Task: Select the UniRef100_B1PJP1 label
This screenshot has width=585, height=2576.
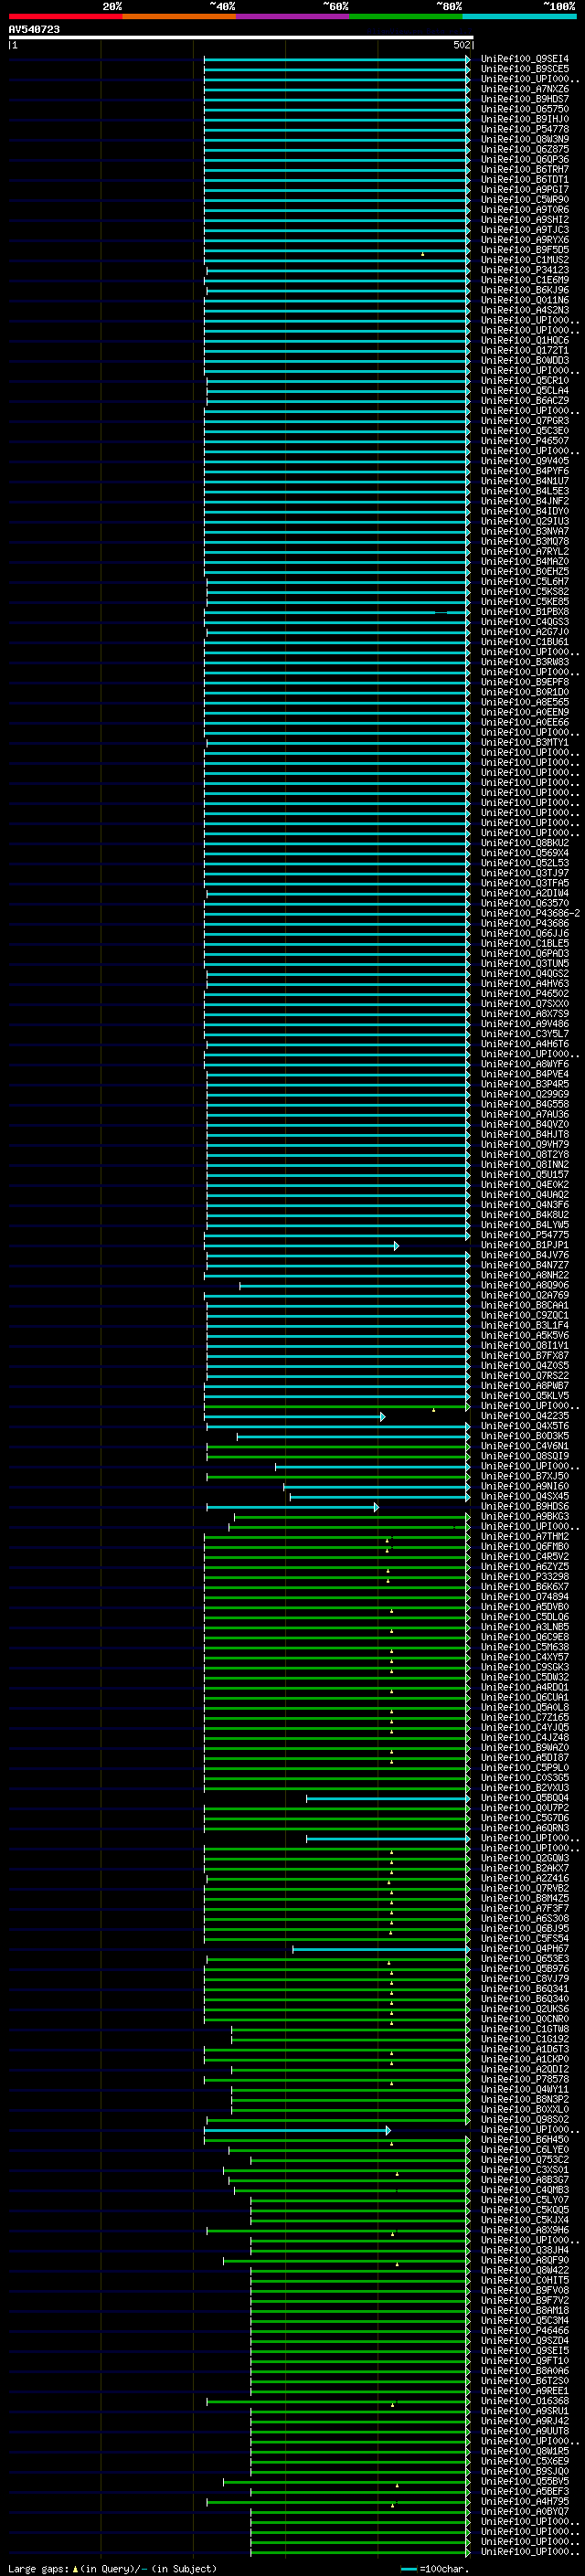Action: 525,1244
